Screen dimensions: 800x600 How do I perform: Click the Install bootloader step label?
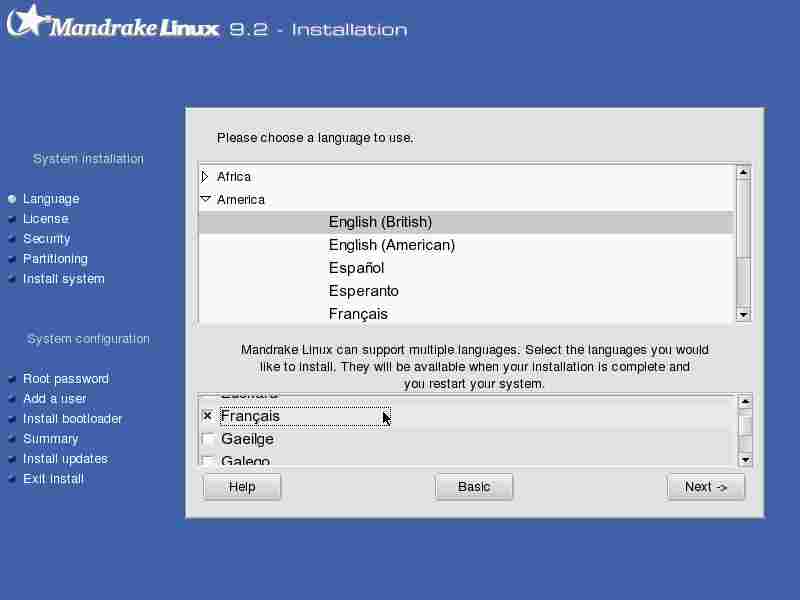point(72,419)
